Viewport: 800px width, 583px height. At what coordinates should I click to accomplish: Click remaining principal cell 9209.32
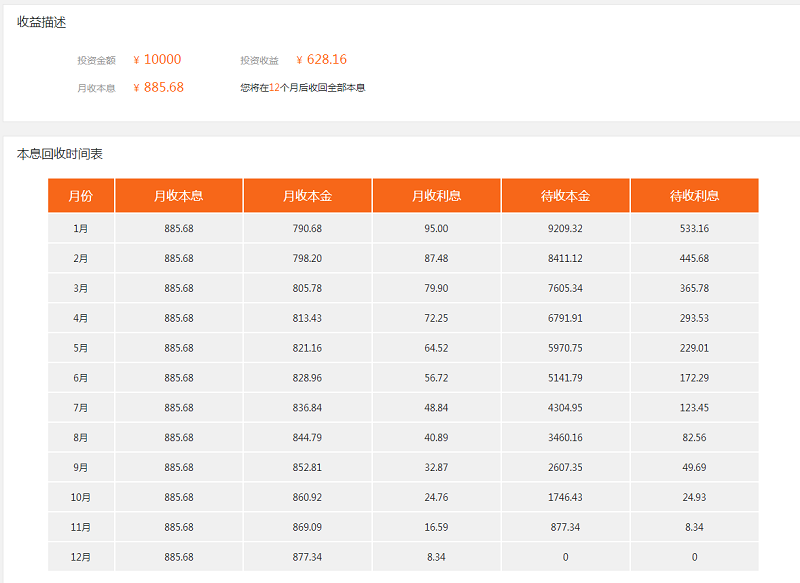tap(565, 229)
